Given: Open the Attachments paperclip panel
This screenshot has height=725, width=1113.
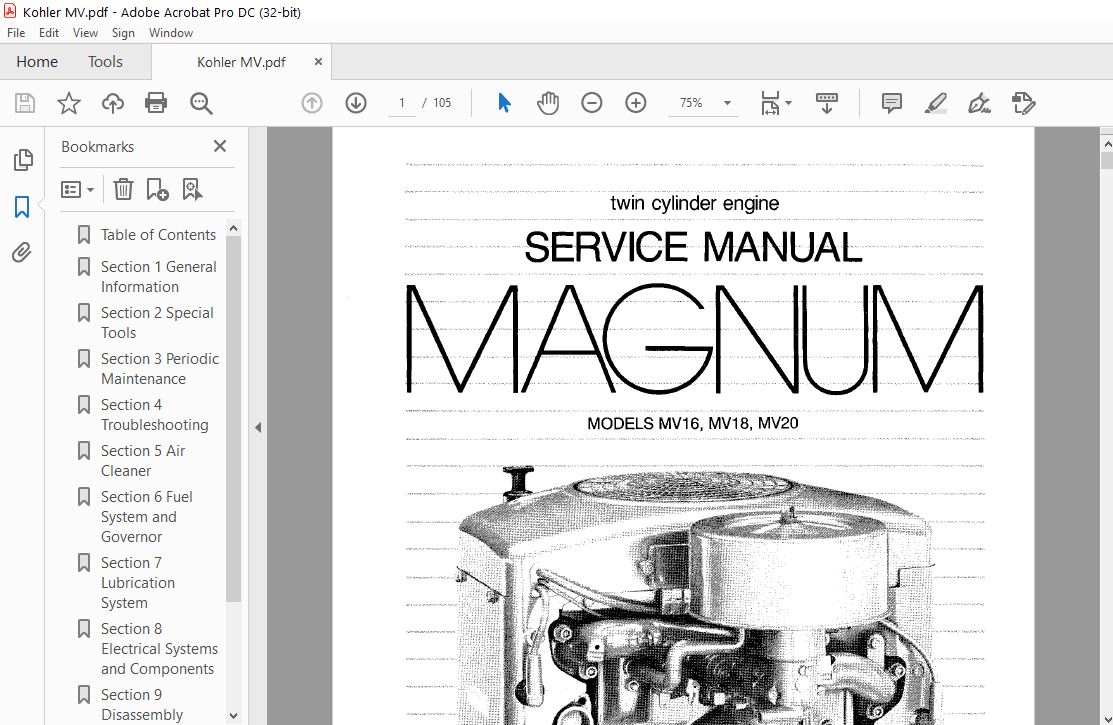Looking at the screenshot, I should [22, 252].
